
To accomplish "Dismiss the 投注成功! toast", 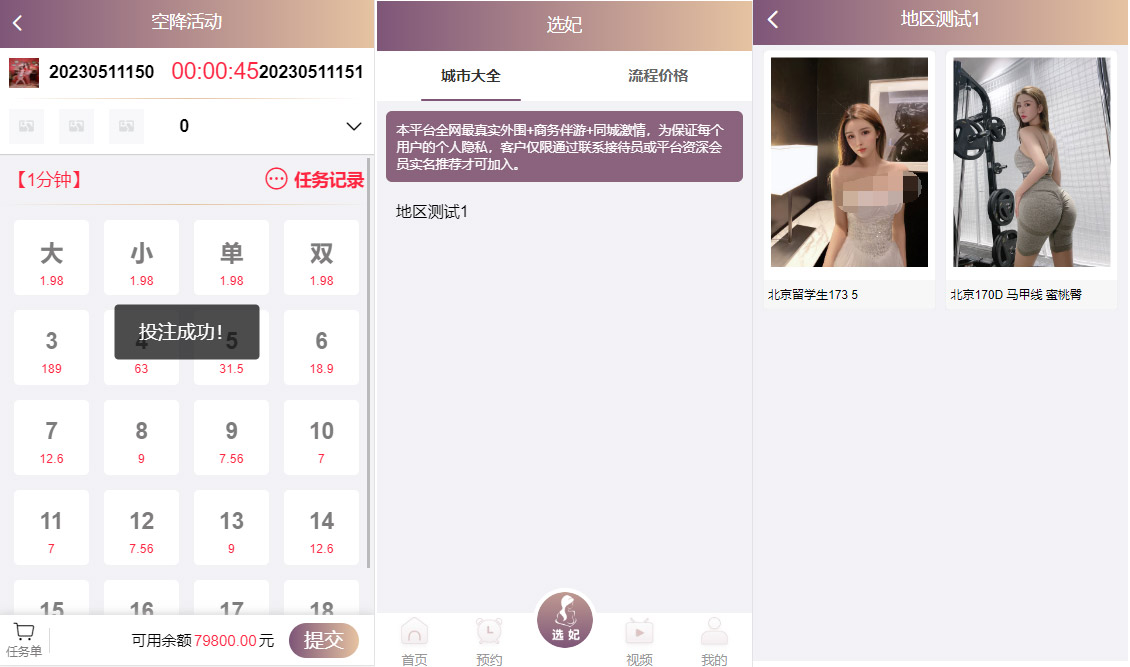I will coord(187,332).
